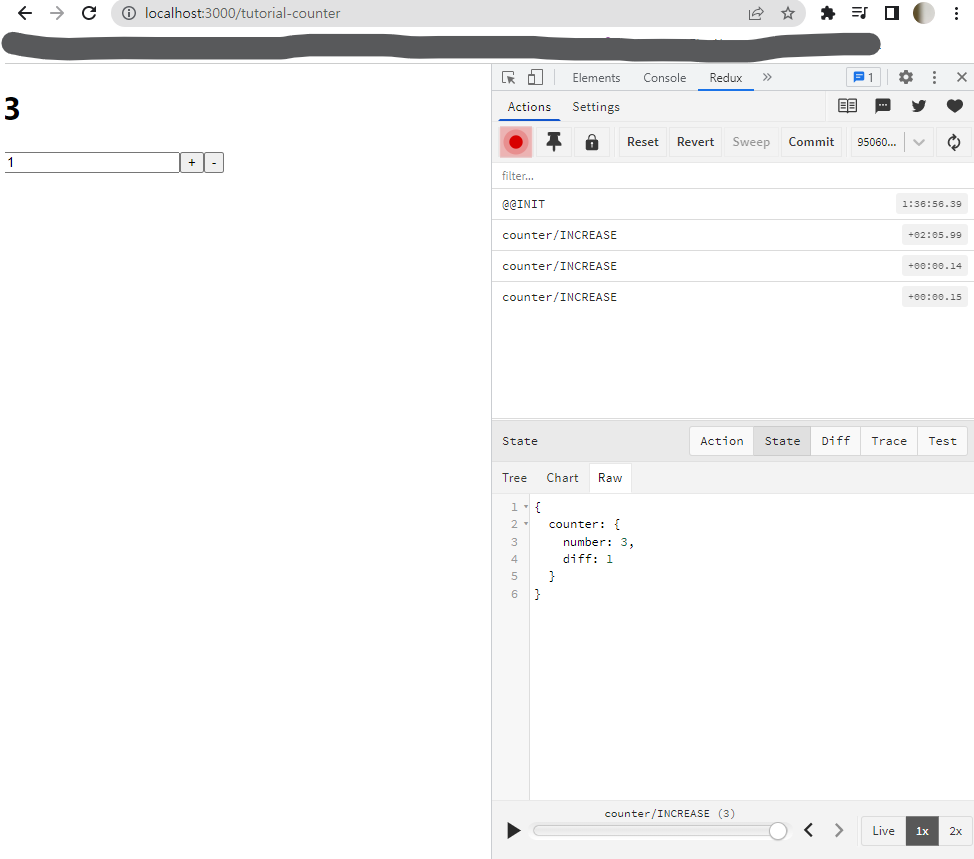Open the media control playlist icon
Viewport: 974px width, 859px height.
[860, 13]
